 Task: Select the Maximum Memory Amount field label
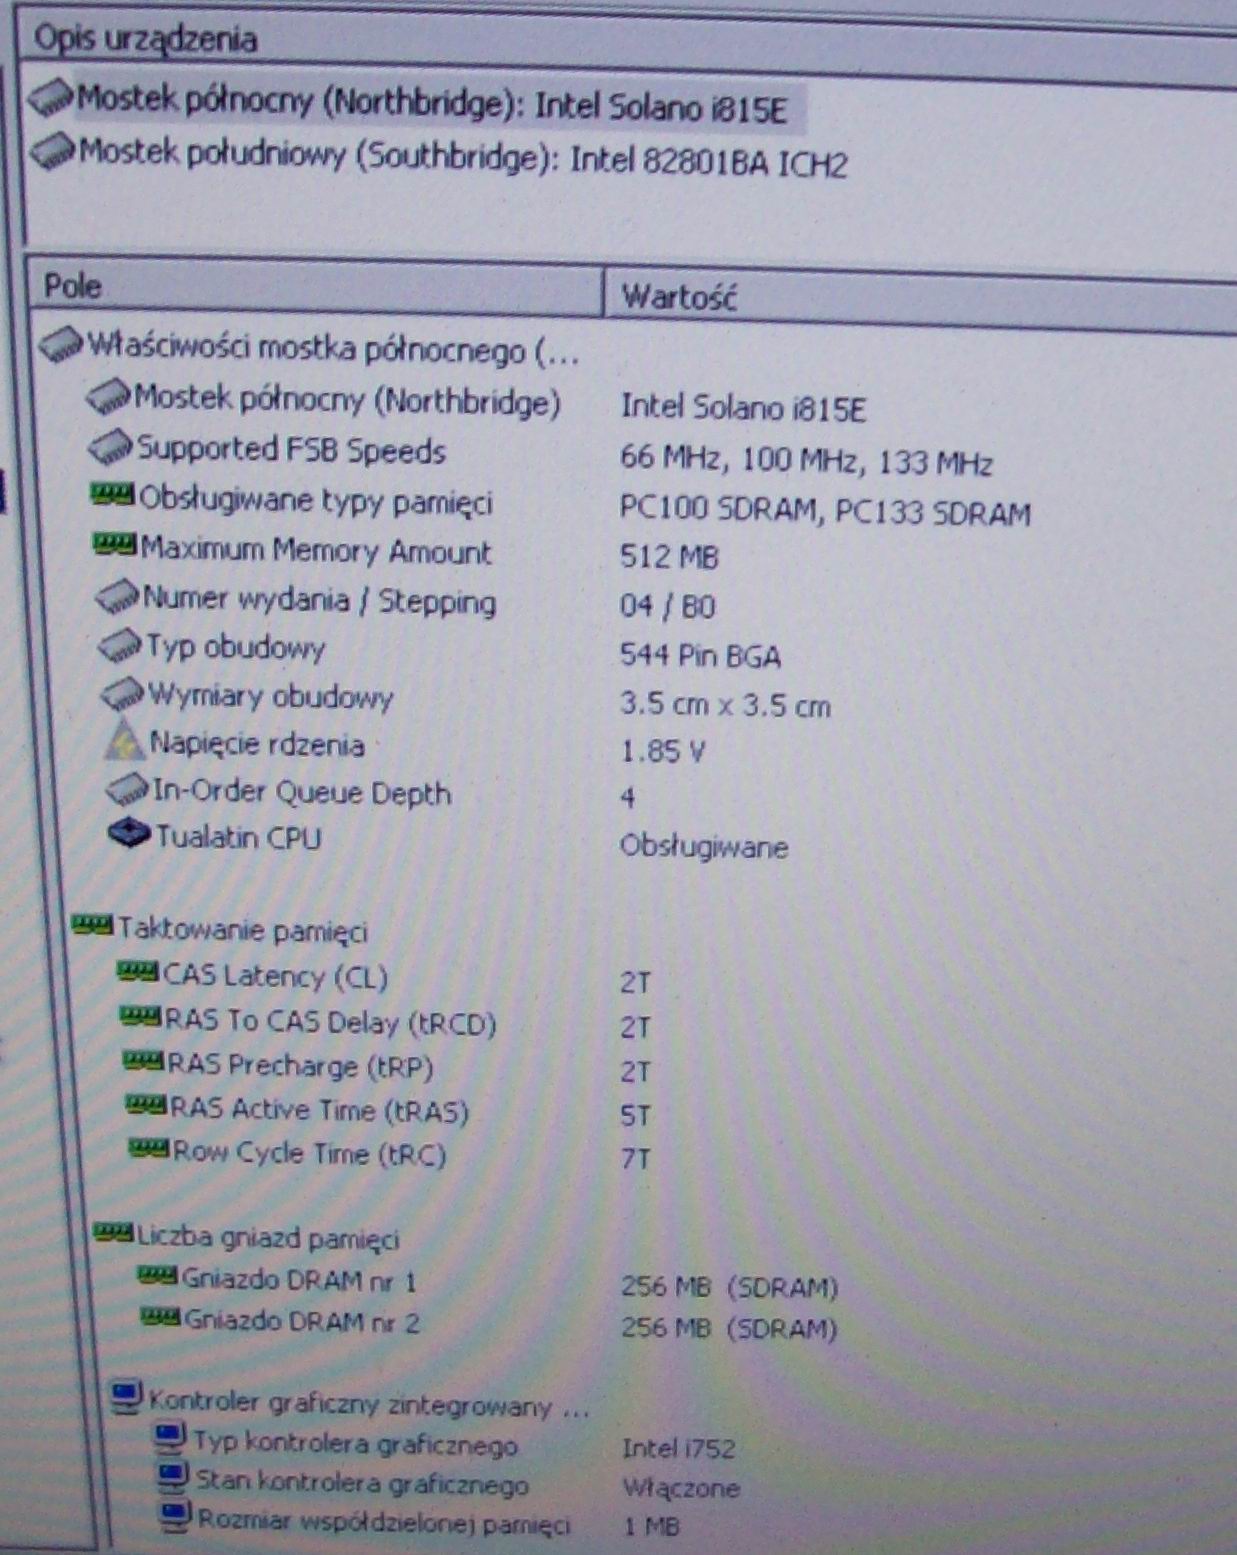(316, 550)
